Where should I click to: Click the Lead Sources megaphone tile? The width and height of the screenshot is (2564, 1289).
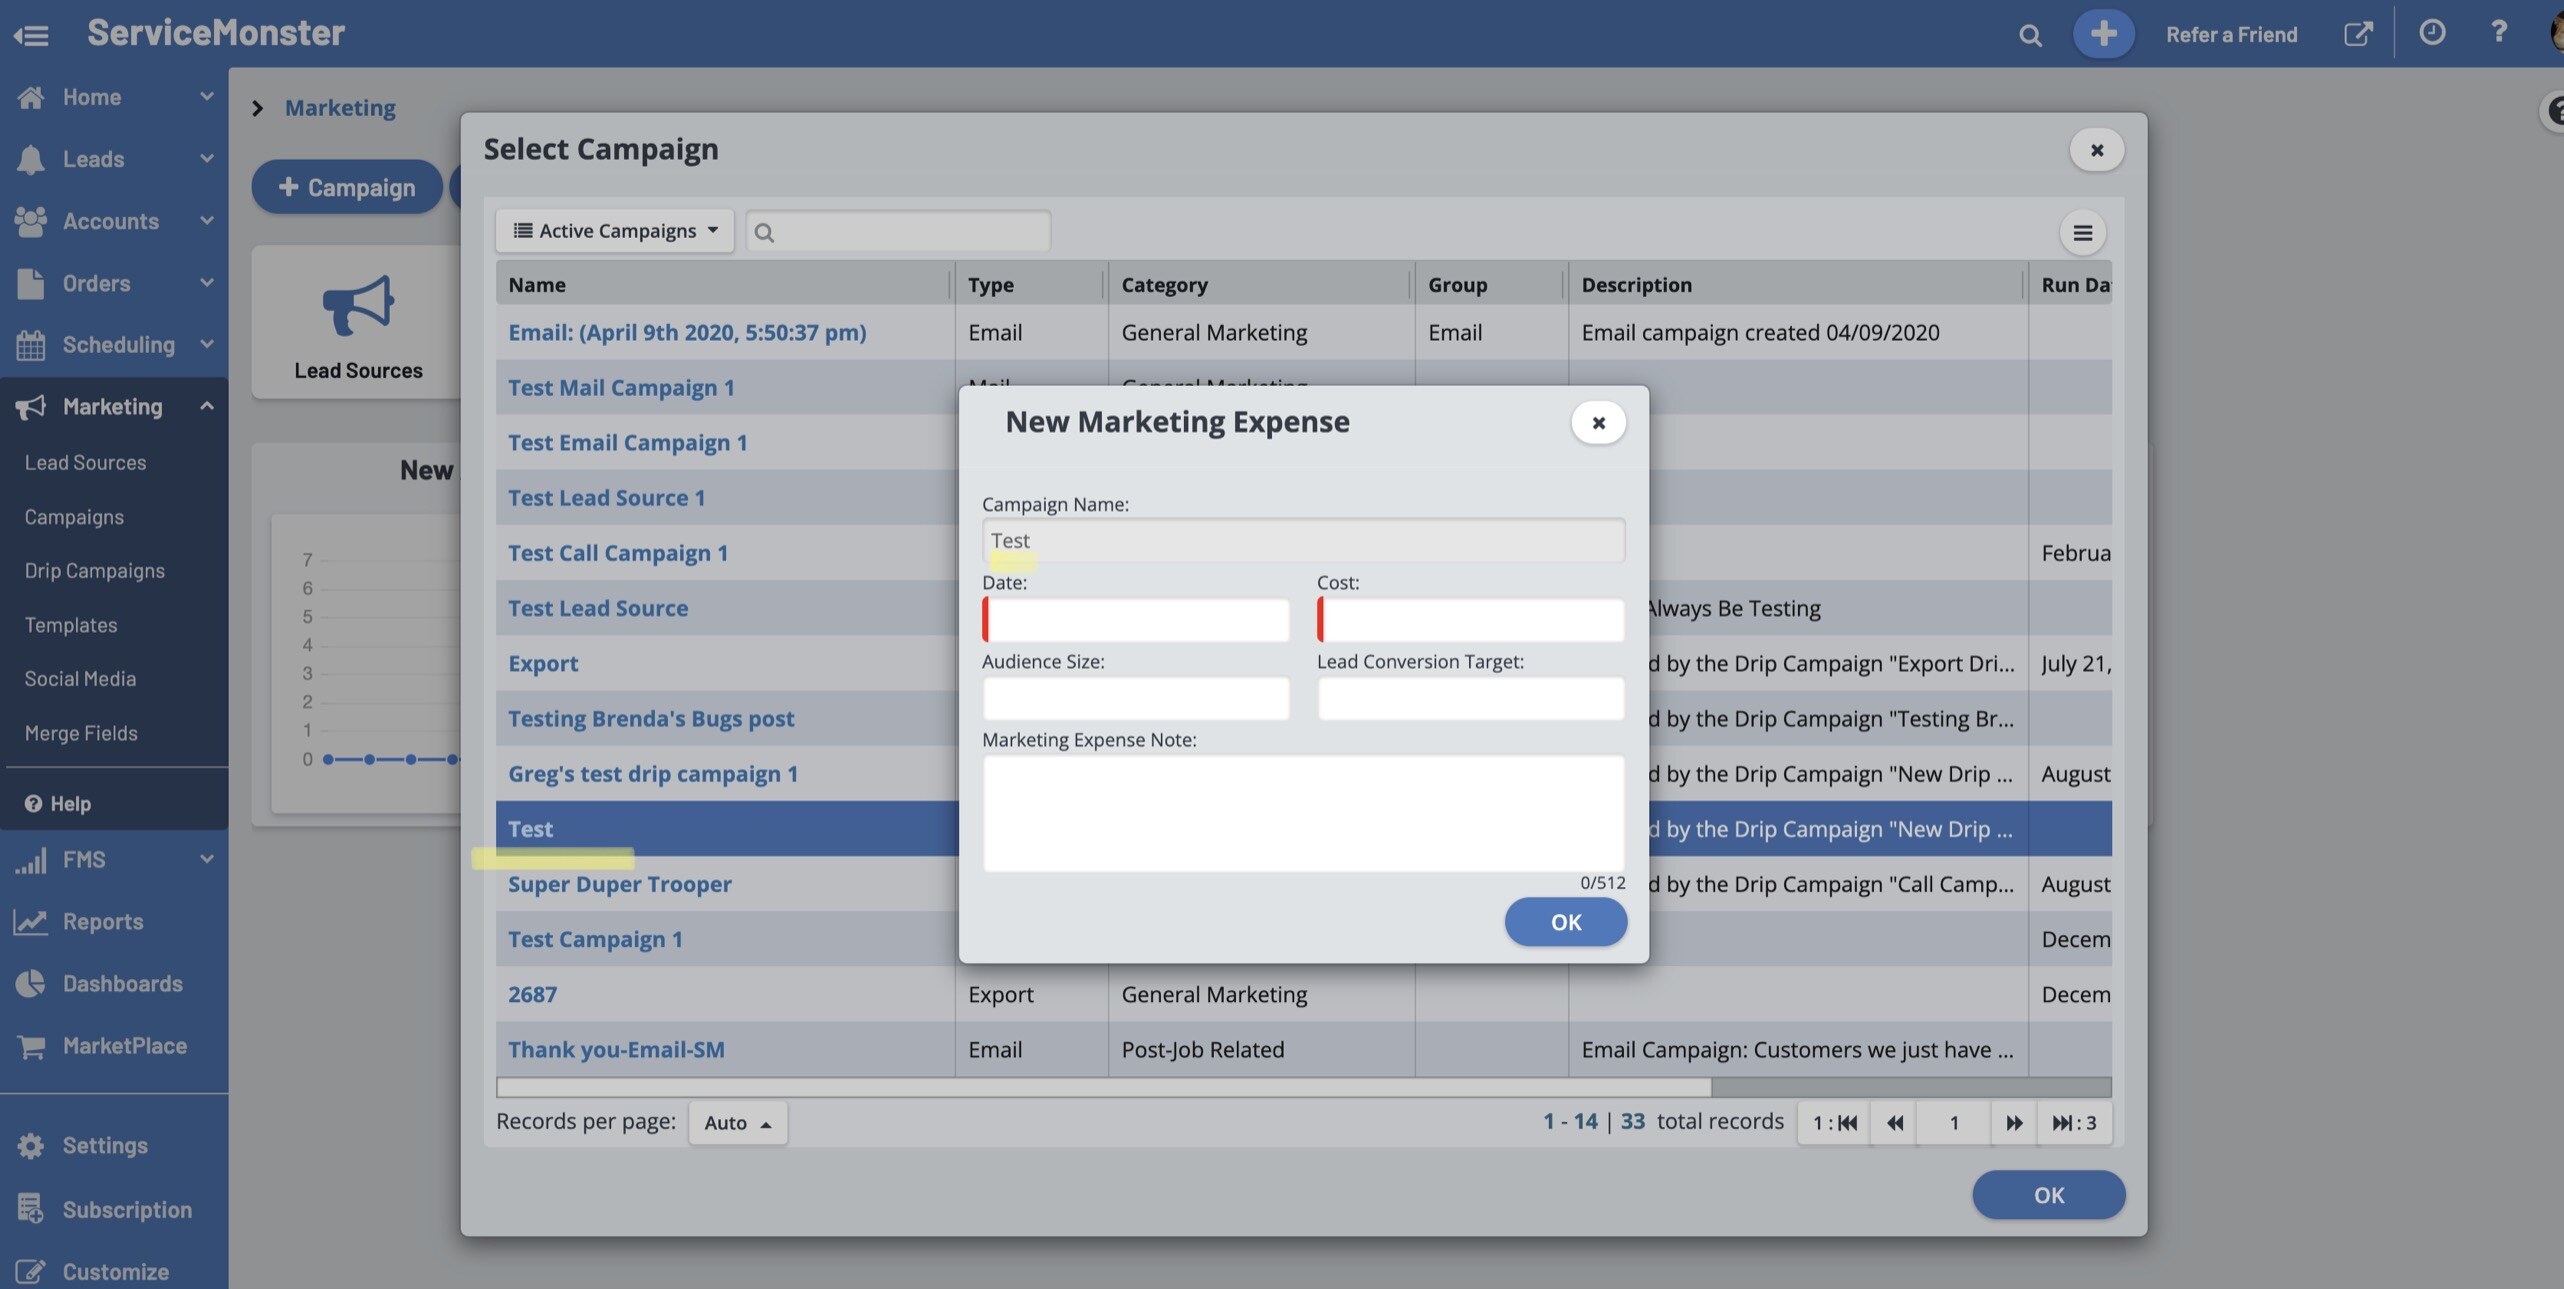[357, 325]
